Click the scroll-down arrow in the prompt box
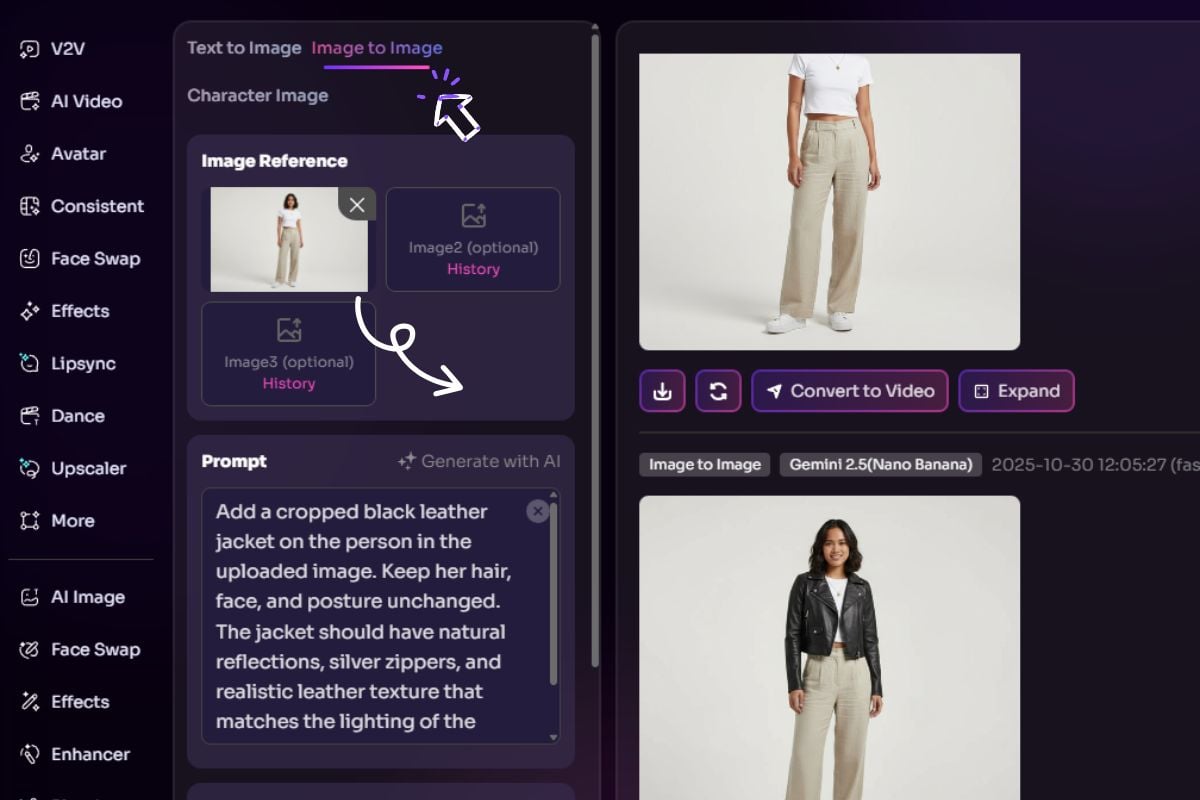The image size is (1200, 800). (554, 737)
